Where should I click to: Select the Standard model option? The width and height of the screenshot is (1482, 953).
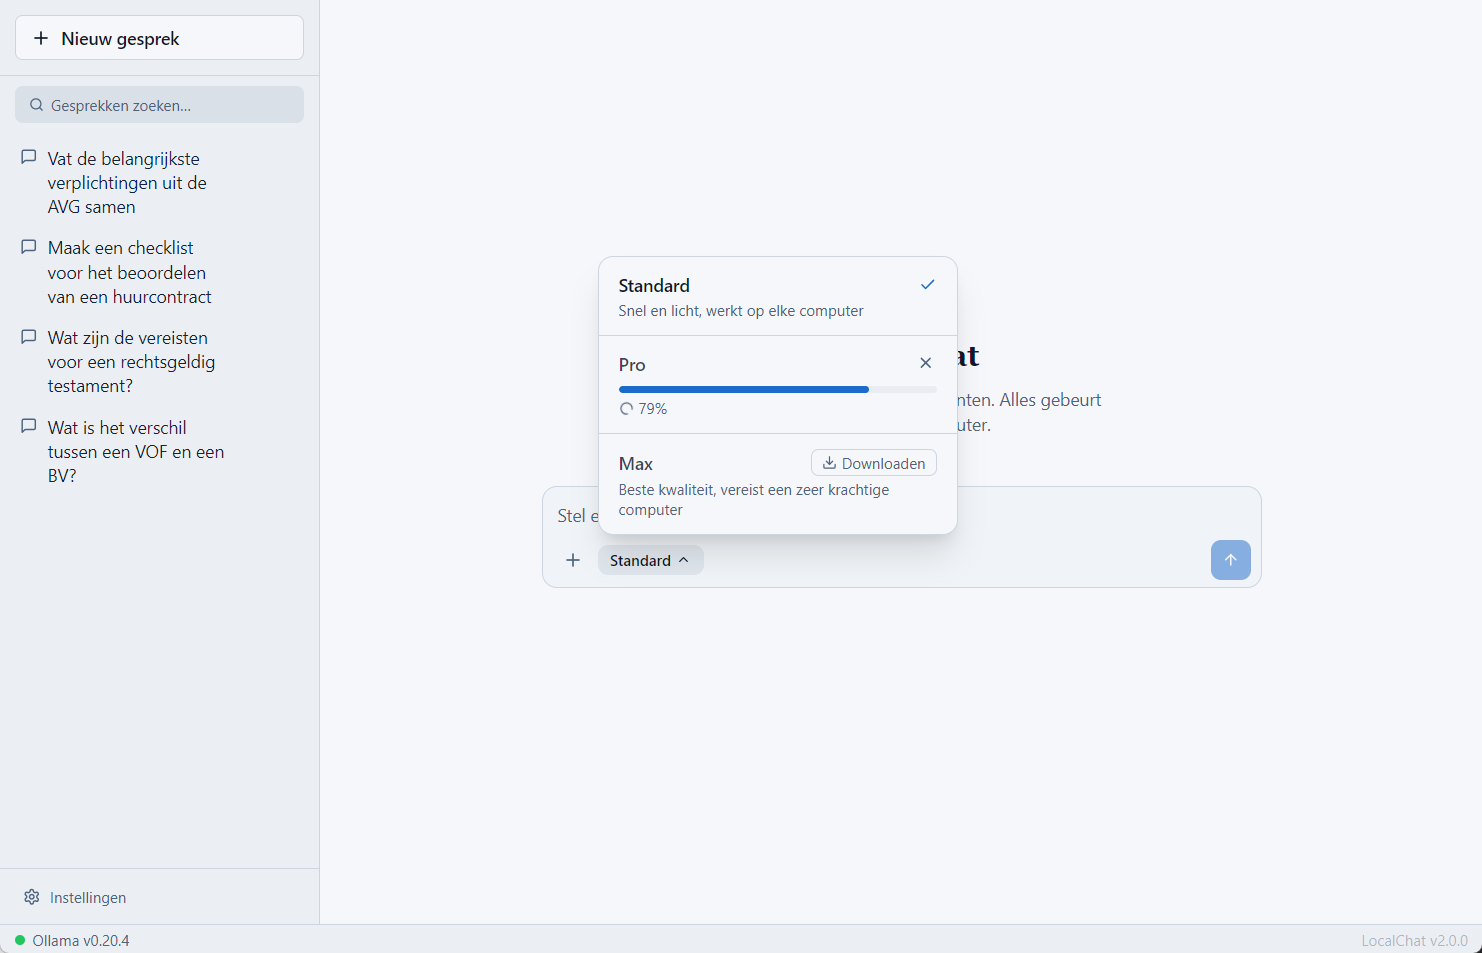coord(778,297)
